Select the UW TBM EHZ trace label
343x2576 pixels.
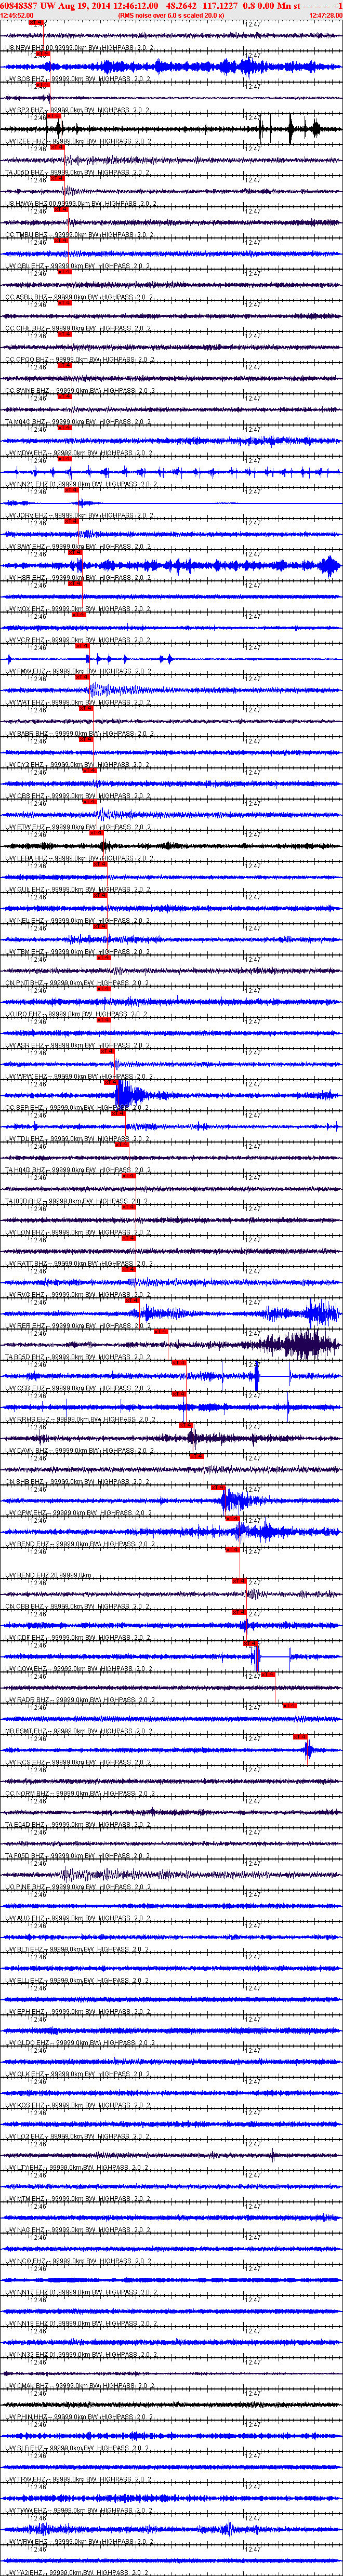(x=78, y=953)
